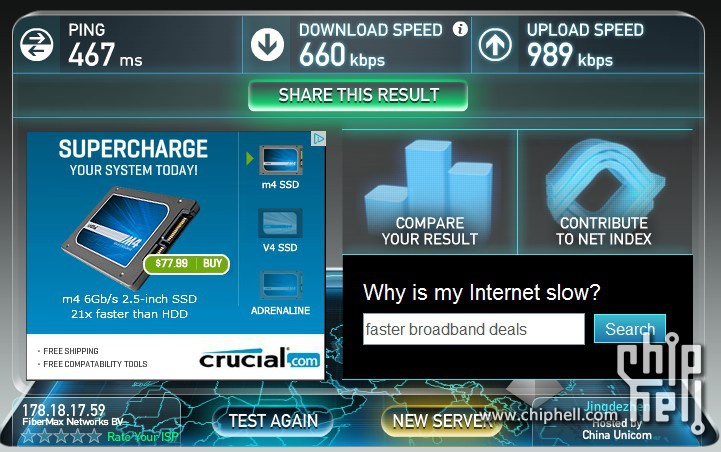Select the m4 SSD thumbnail

[x=280, y=160]
